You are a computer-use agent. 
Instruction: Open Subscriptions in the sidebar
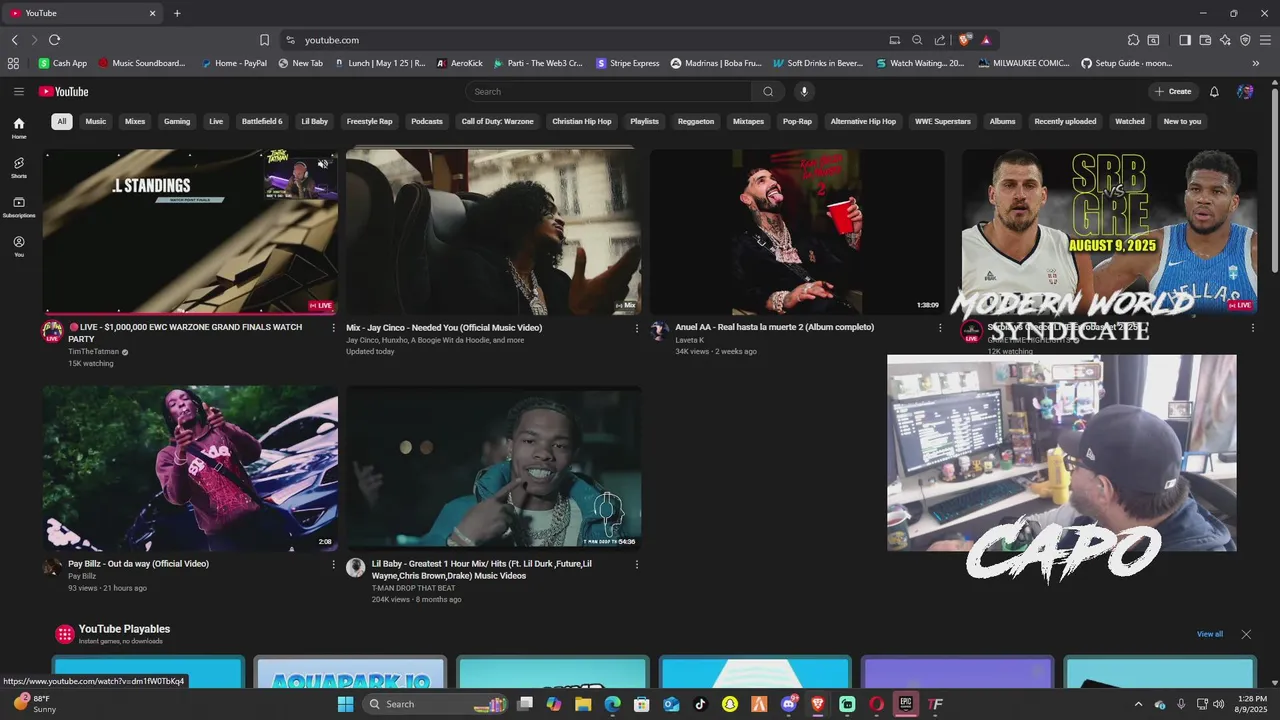19,207
